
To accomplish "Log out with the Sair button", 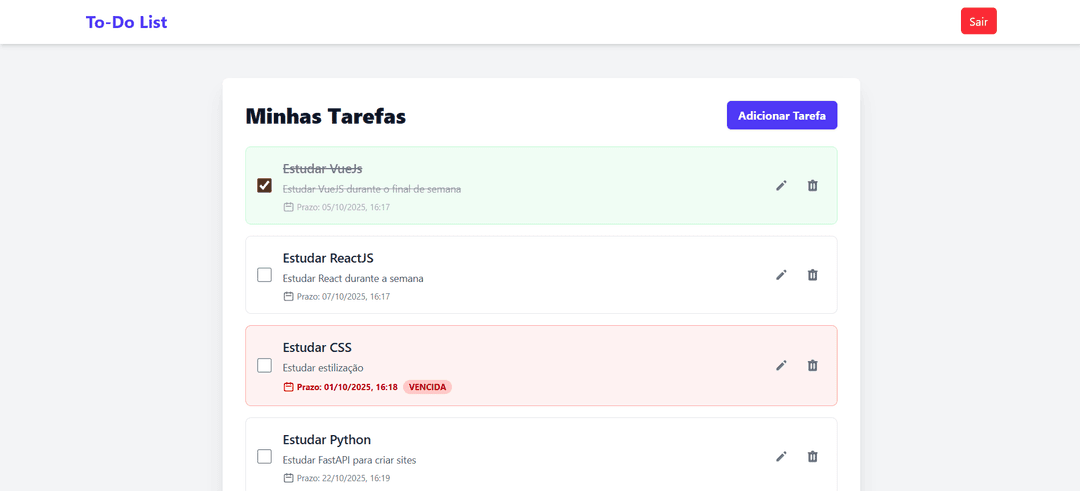I will [979, 21].
